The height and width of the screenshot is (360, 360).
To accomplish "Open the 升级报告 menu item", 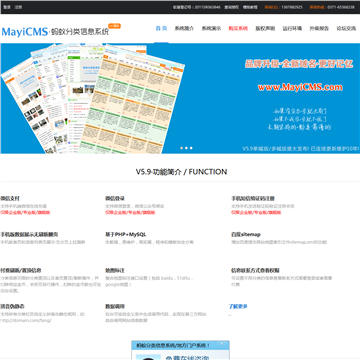I will pos(319,28).
